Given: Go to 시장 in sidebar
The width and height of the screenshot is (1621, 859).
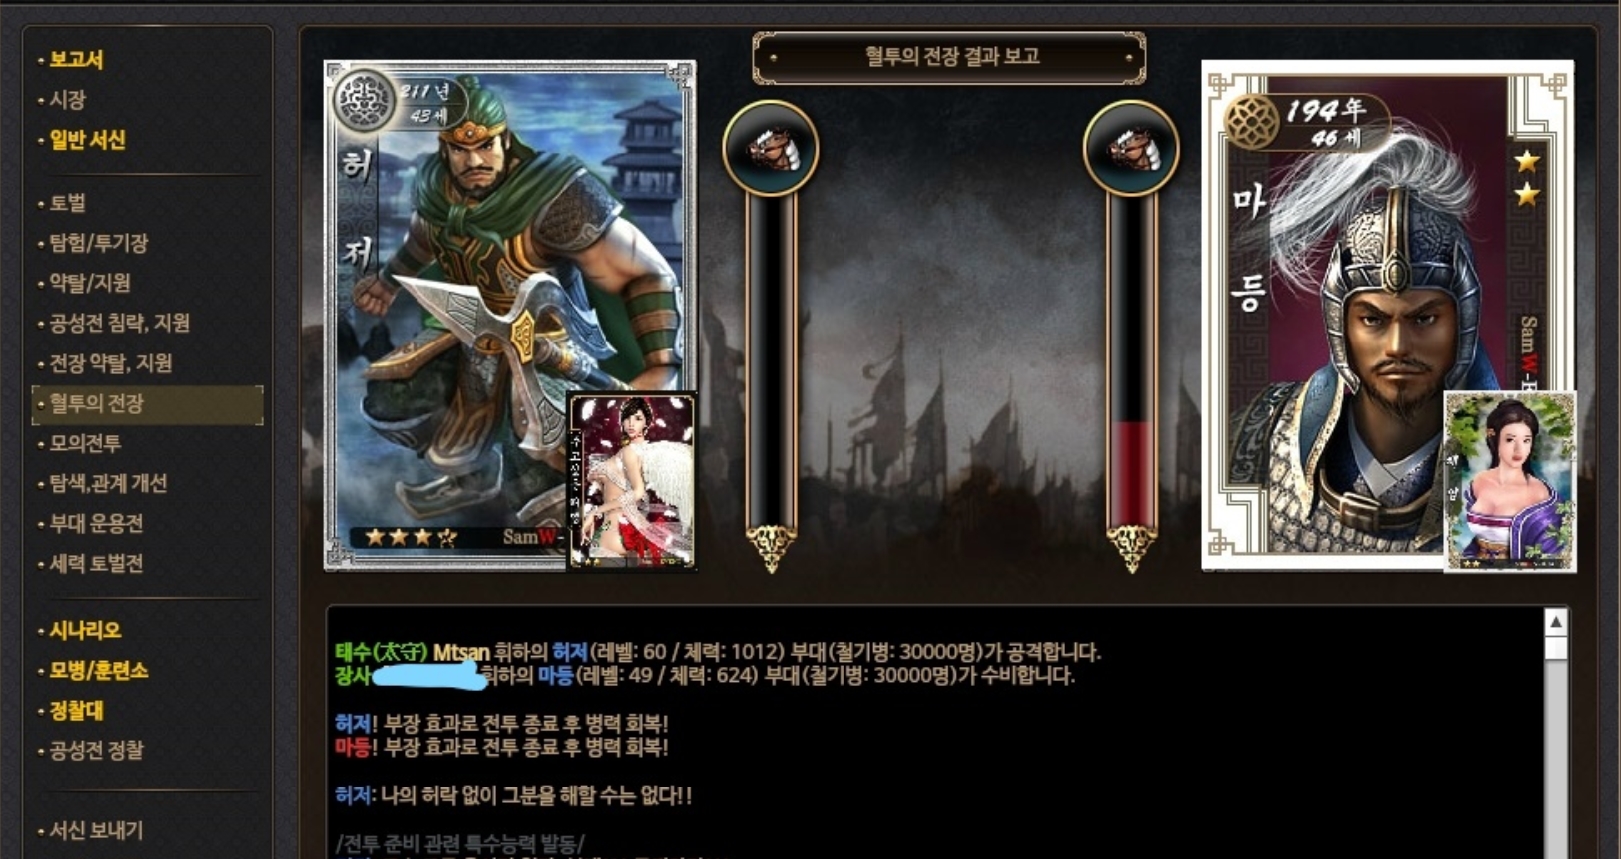Looking at the screenshot, I should 67,100.
